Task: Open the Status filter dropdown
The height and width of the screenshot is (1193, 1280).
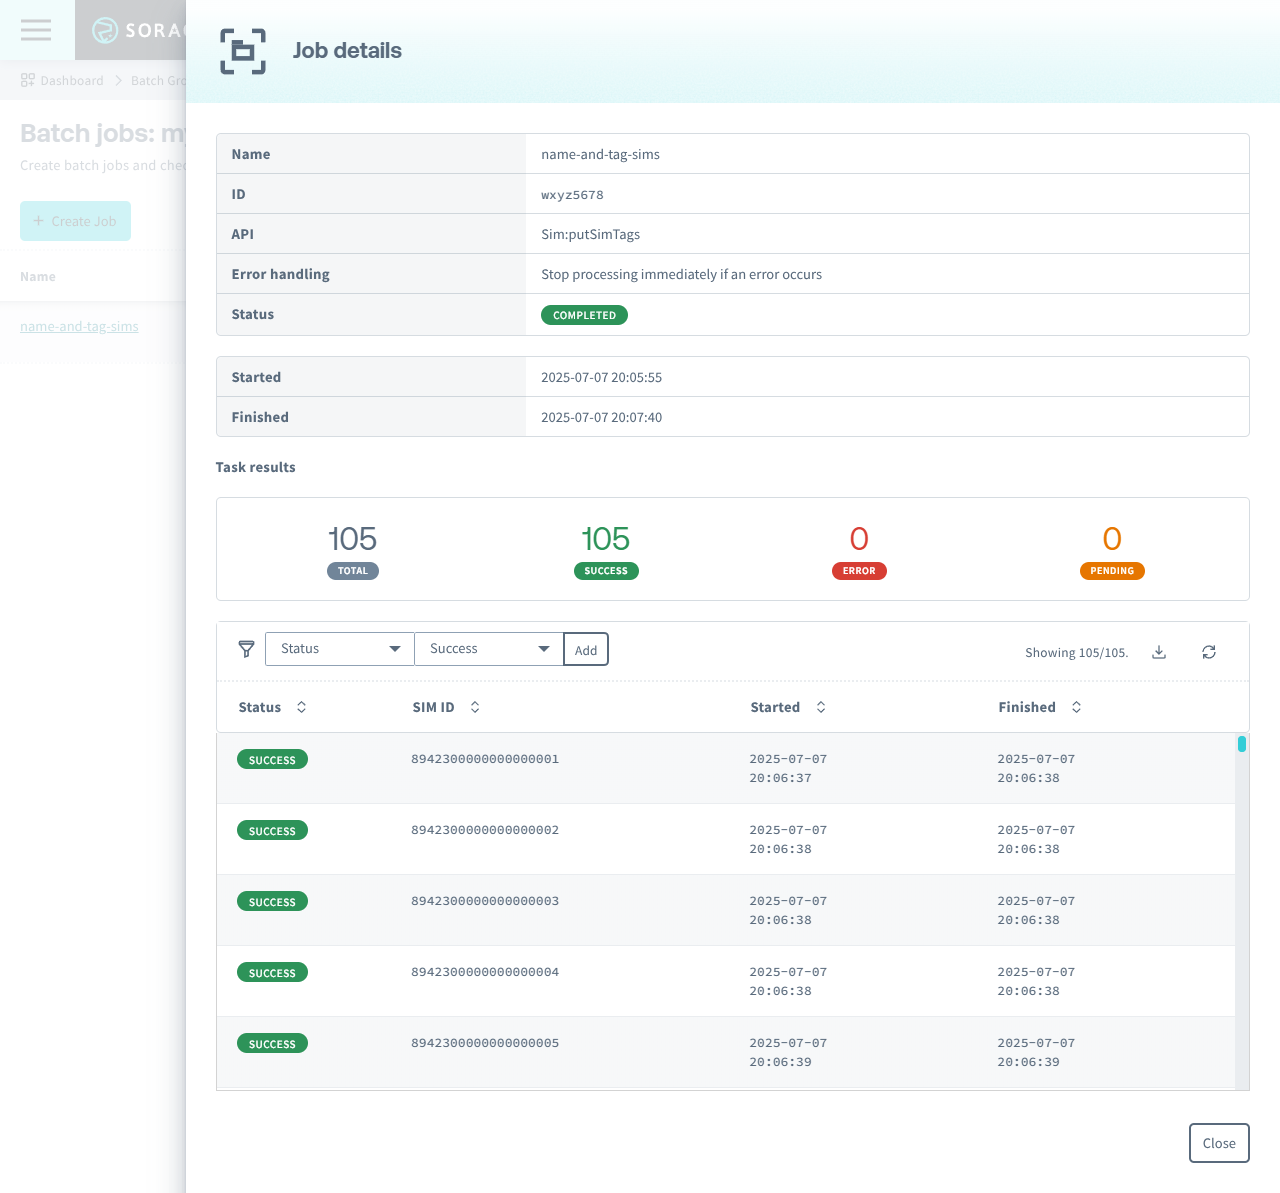Action: coord(339,648)
